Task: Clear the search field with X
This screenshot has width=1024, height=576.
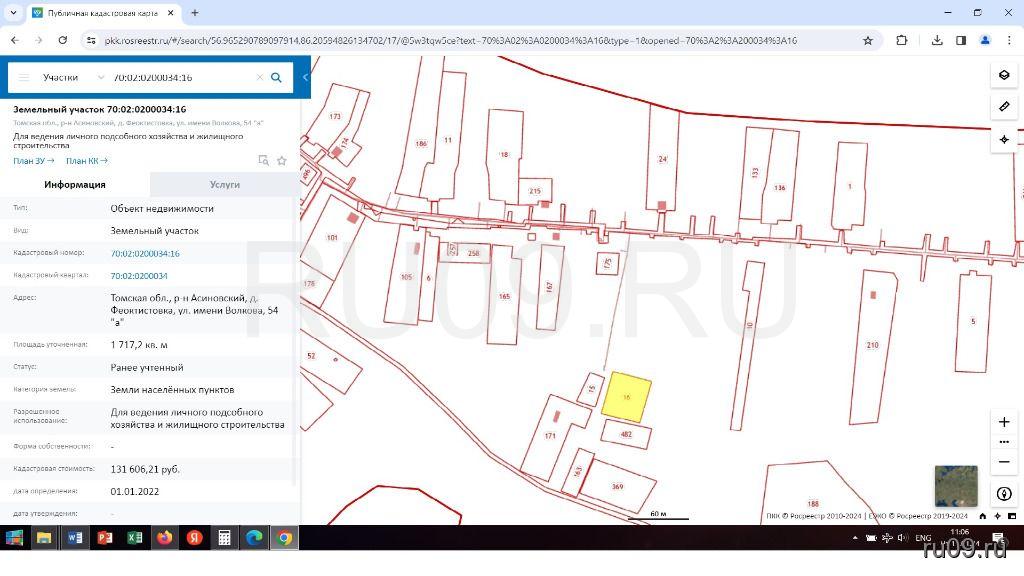Action: [x=259, y=77]
